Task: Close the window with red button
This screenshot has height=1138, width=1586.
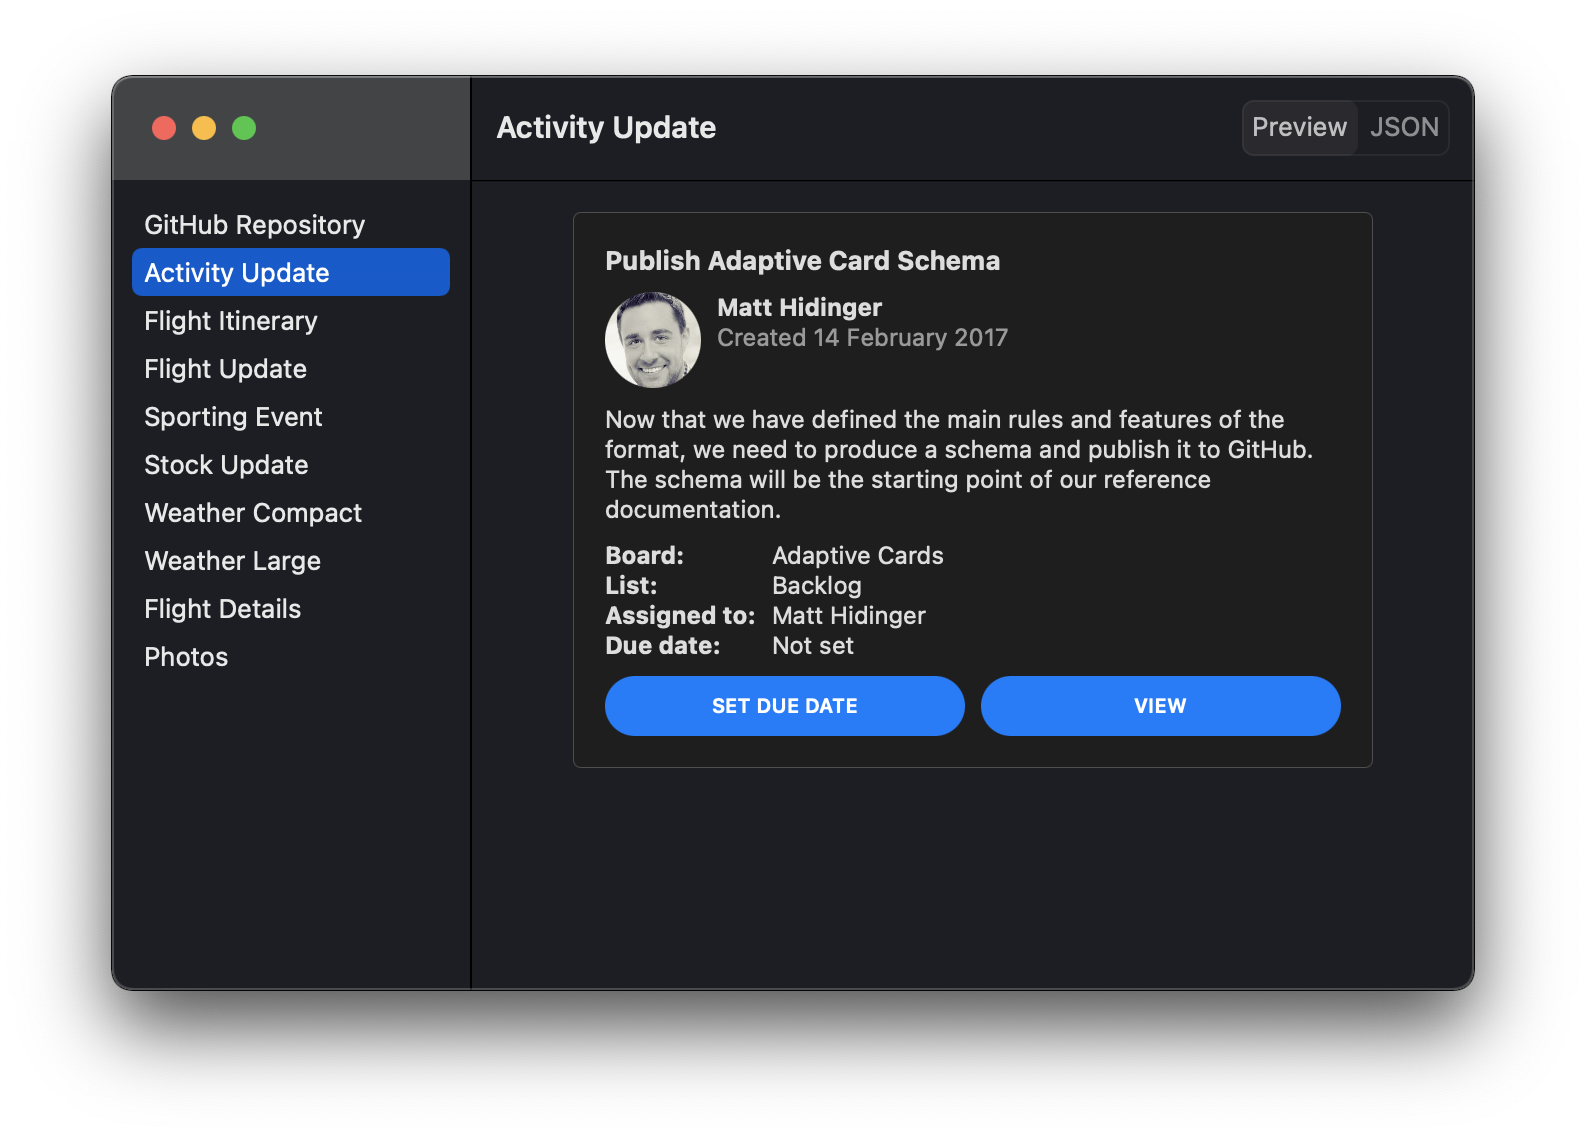Action: coord(164,128)
